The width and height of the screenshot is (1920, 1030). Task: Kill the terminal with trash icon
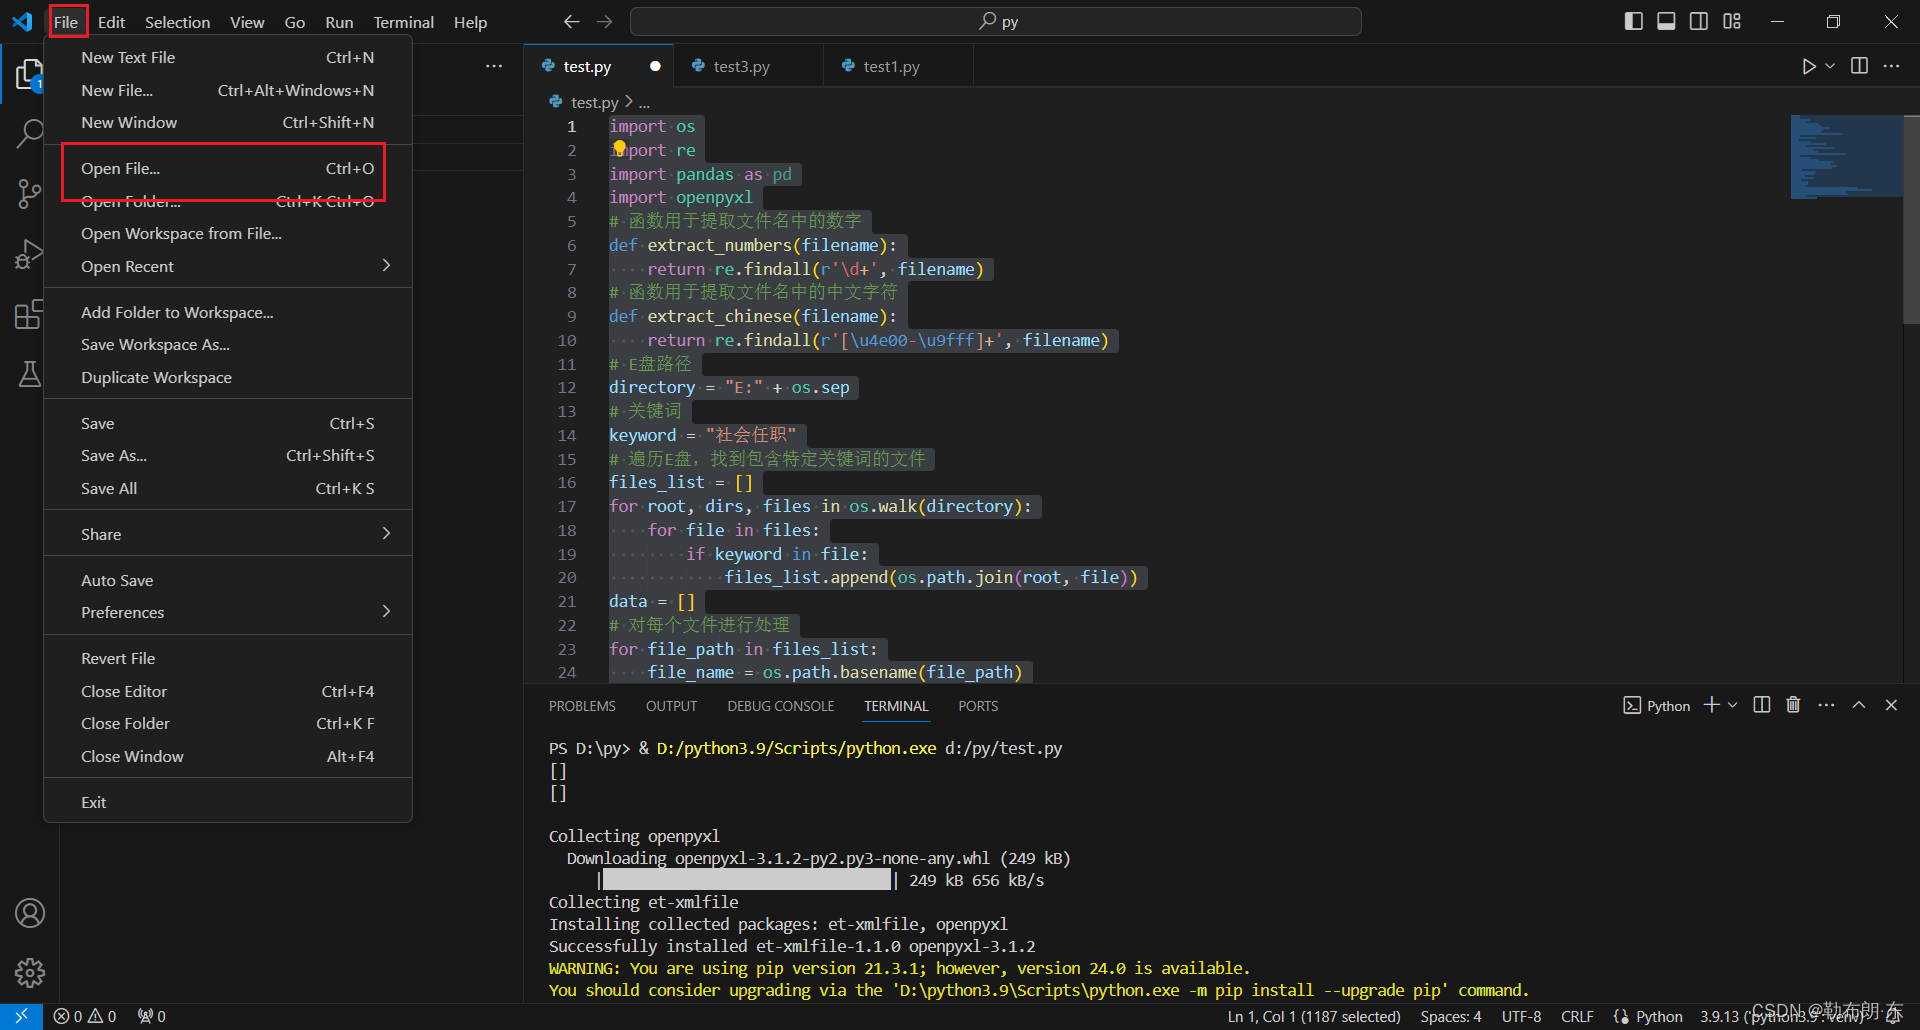pyautogui.click(x=1793, y=705)
